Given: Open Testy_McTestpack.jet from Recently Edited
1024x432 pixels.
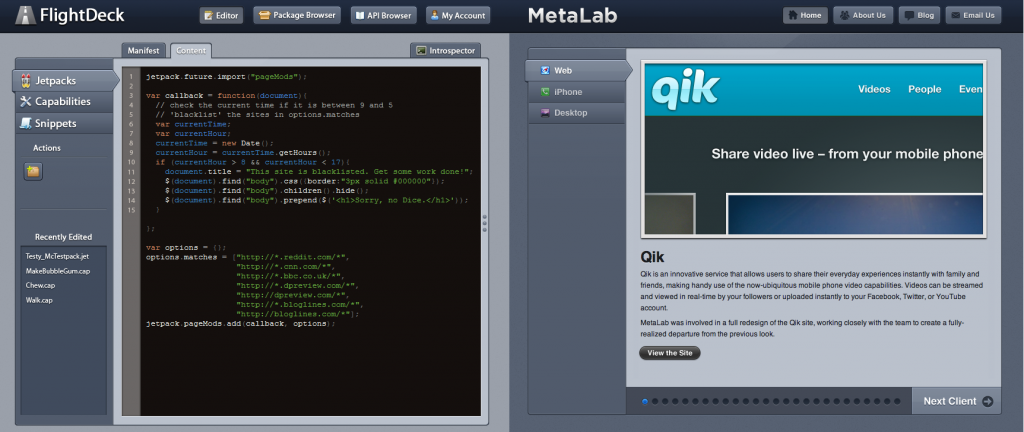Looking at the screenshot, I should pyautogui.click(x=58, y=257).
